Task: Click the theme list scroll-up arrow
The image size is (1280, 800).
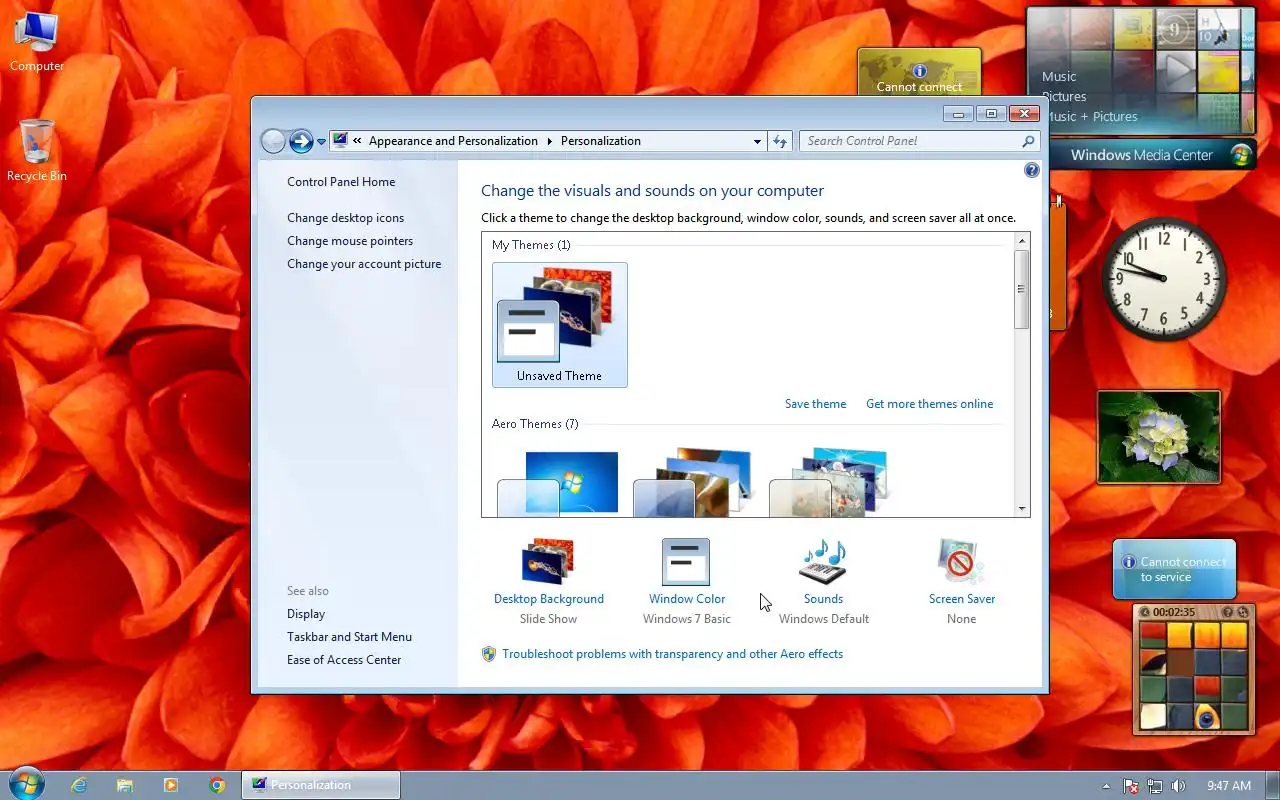Action: point(1022,241)
